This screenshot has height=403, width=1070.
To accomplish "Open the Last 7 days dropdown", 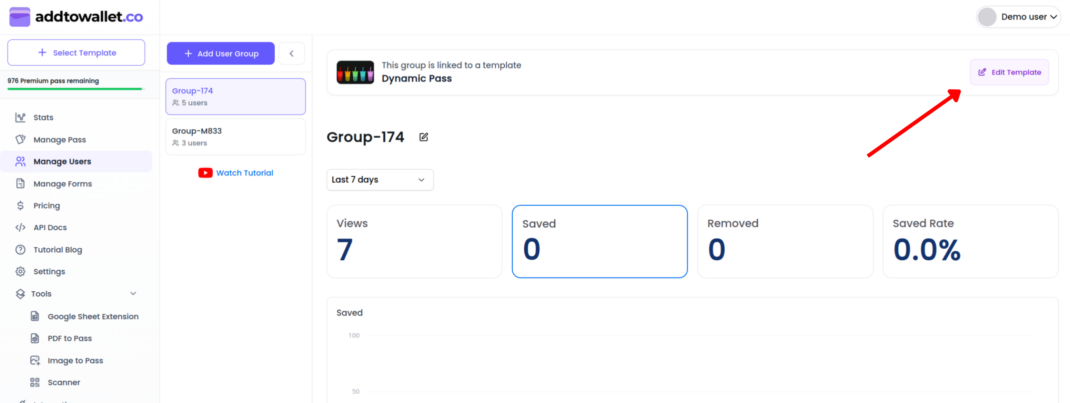I will click(380, 180).
